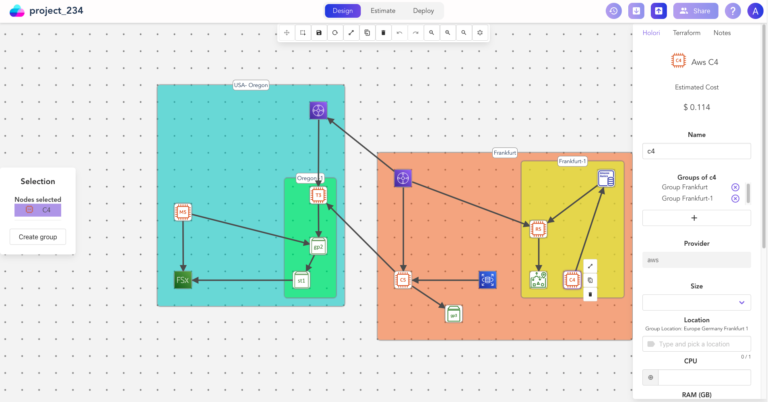The width and height of the screenshot is (768, 402).
Task: Click the Holori cloud logo
Action: (17, 11)
